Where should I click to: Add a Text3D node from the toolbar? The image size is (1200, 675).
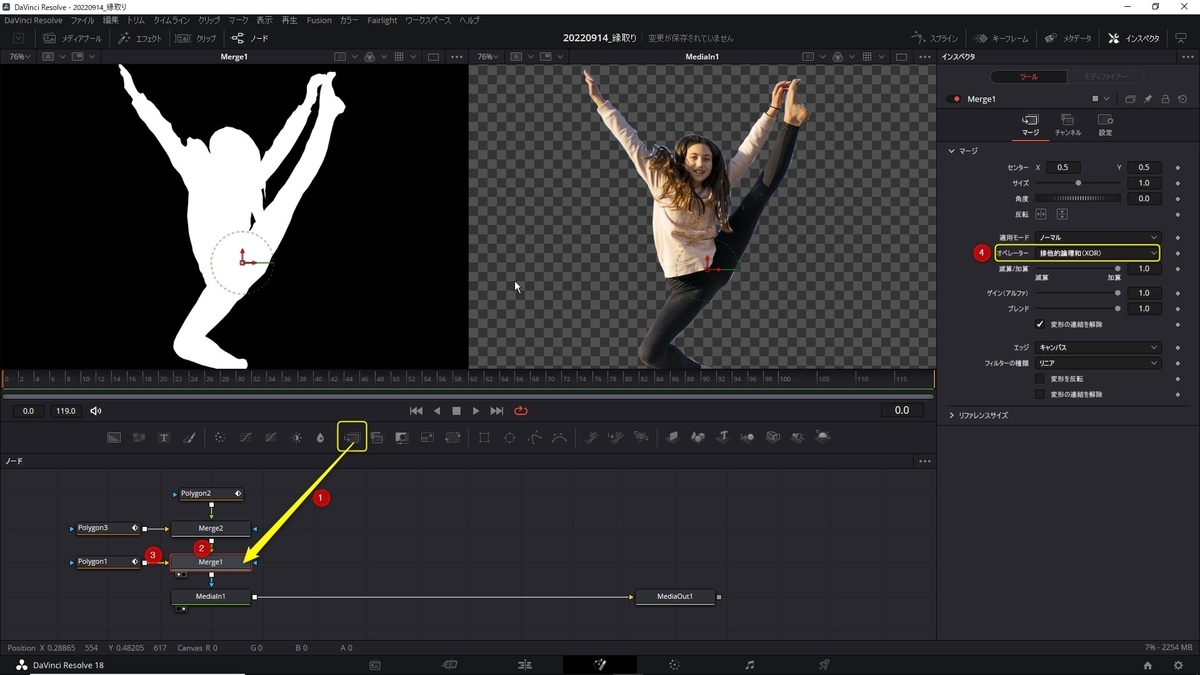[723, 437]
